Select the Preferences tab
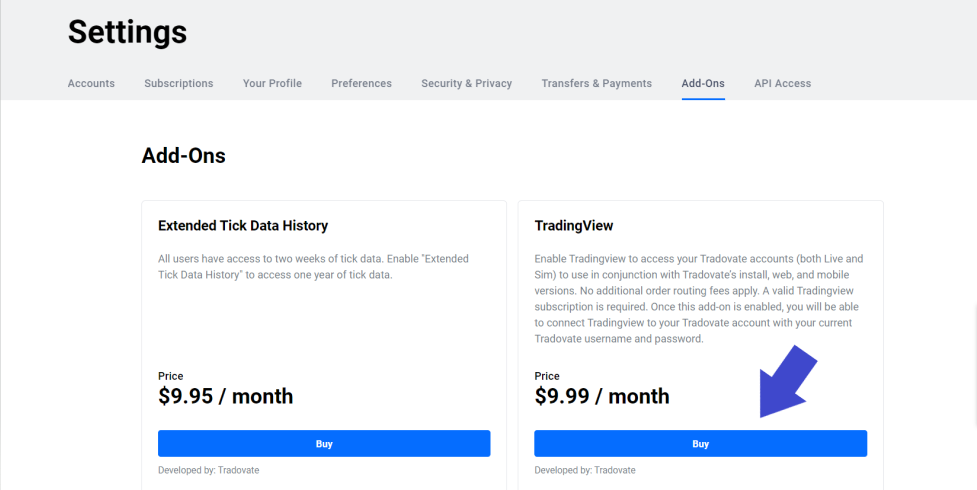This screenshot has width=977, height=490. coord(361,83)
